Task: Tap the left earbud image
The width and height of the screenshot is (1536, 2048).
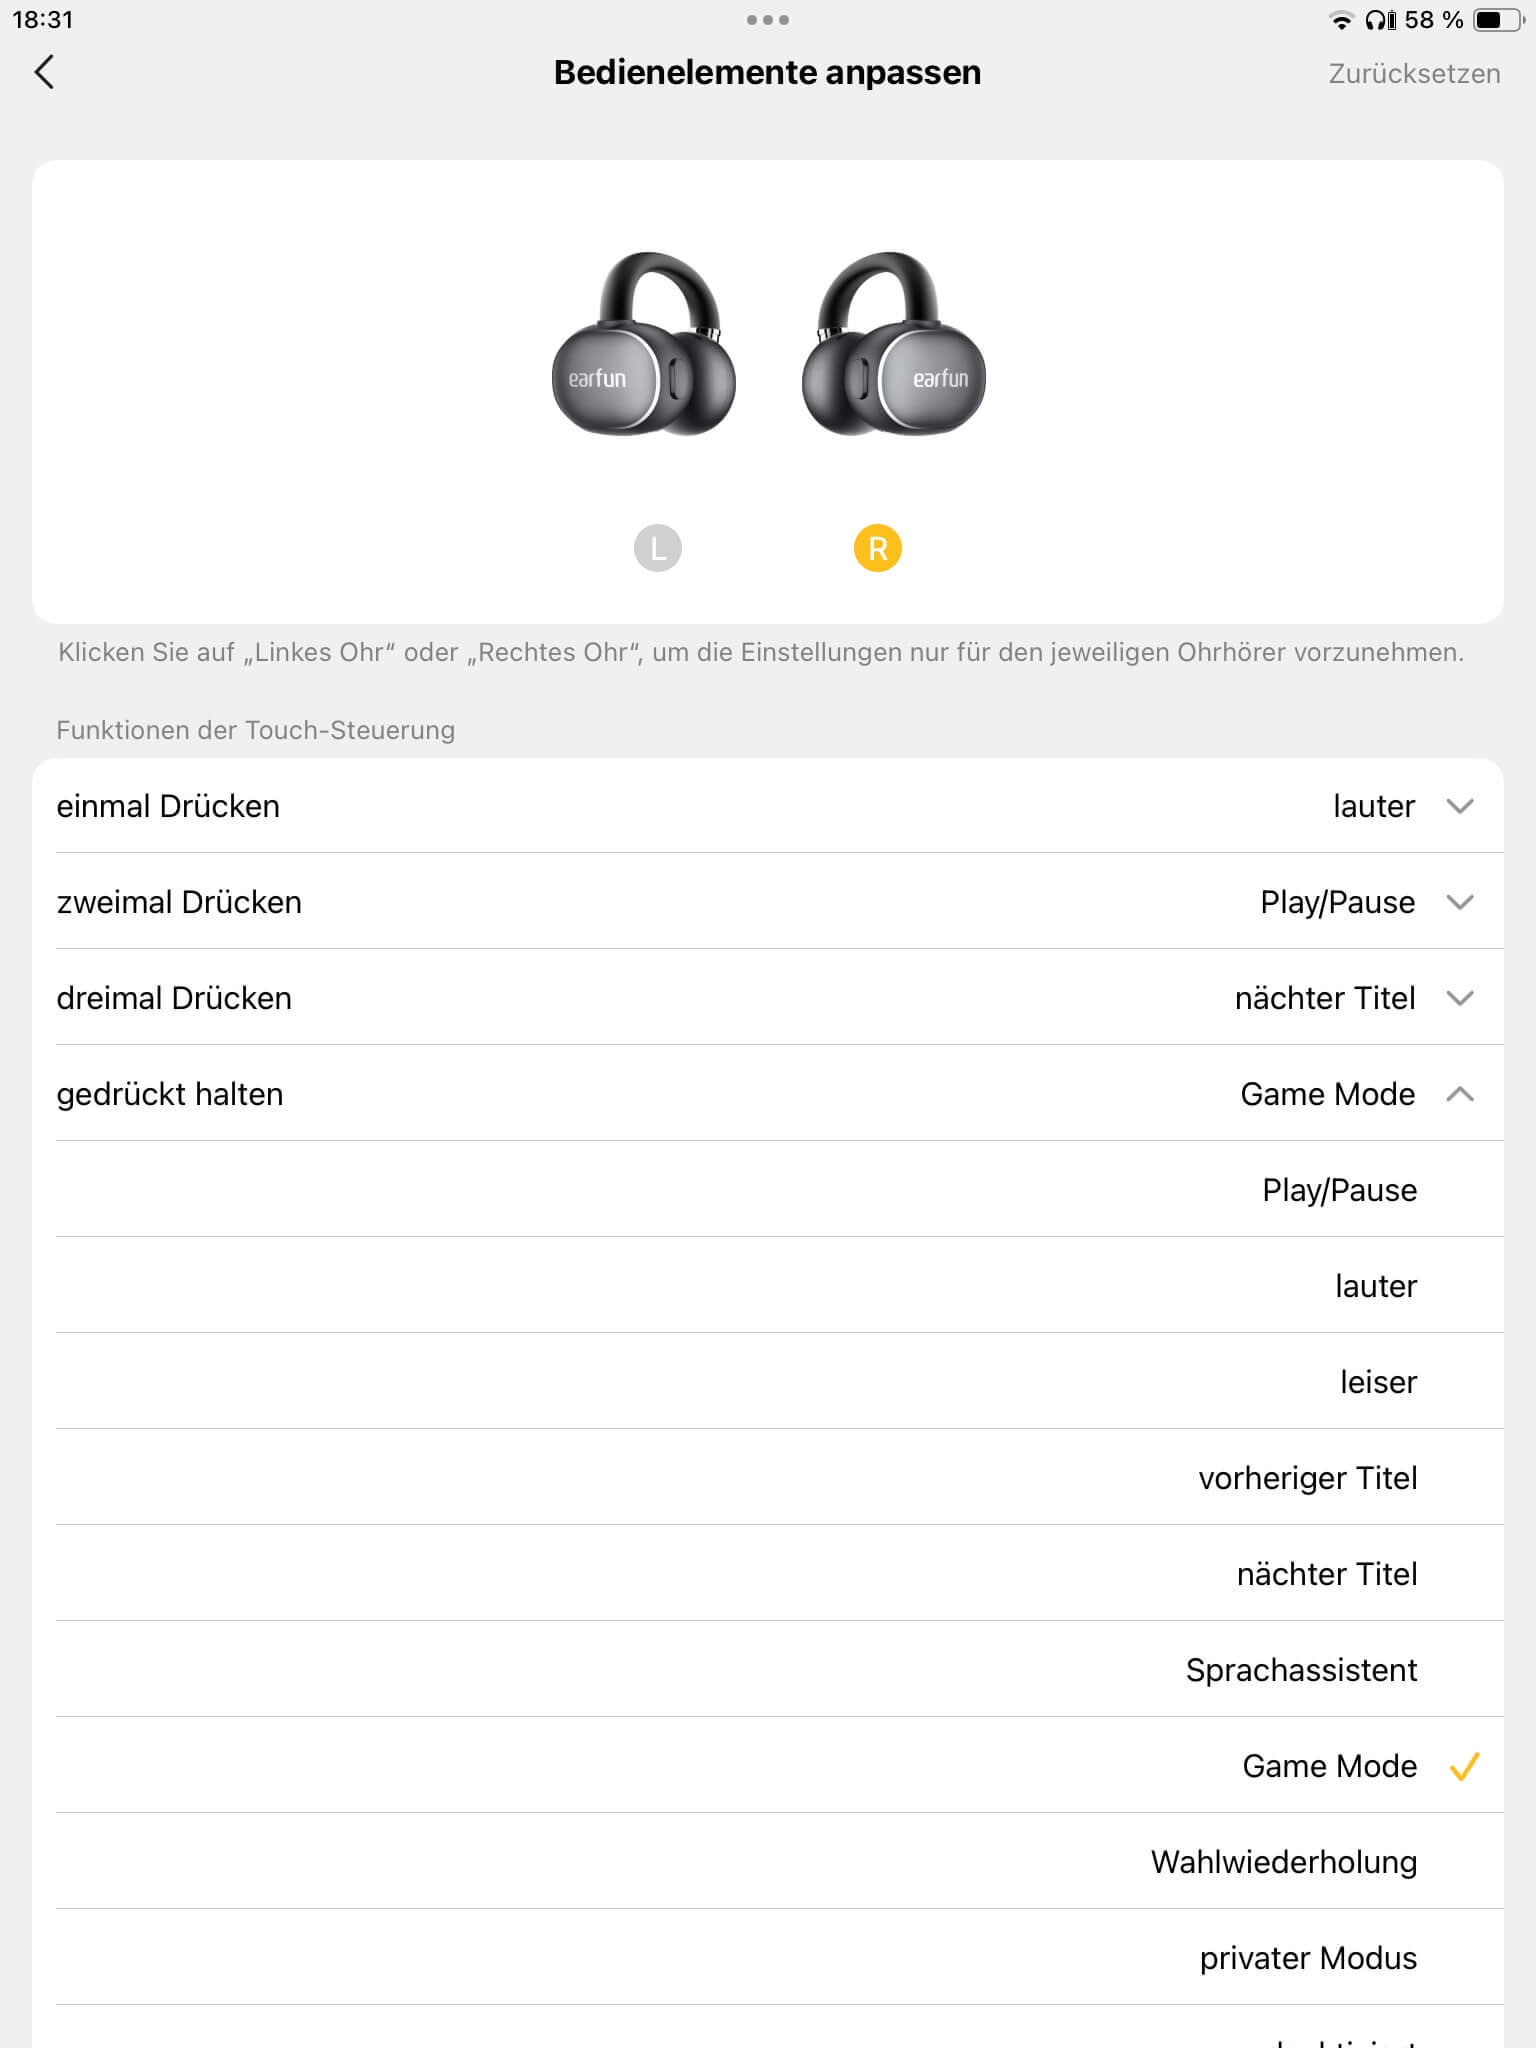Action: (644, 345)
